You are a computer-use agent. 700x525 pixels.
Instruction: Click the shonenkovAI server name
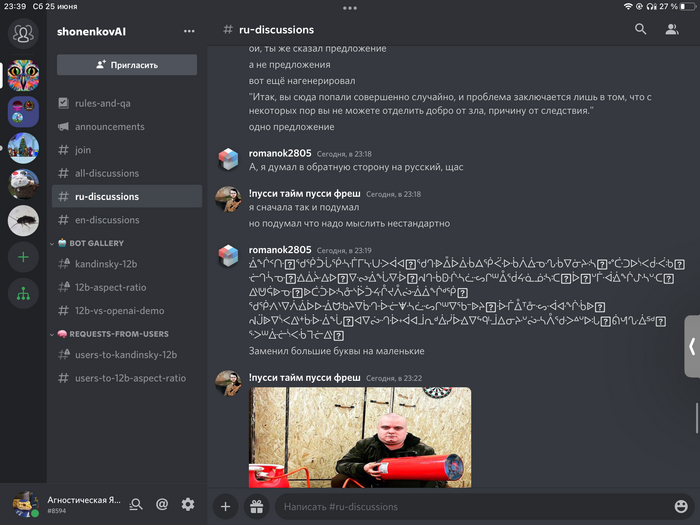coord(92,31)
